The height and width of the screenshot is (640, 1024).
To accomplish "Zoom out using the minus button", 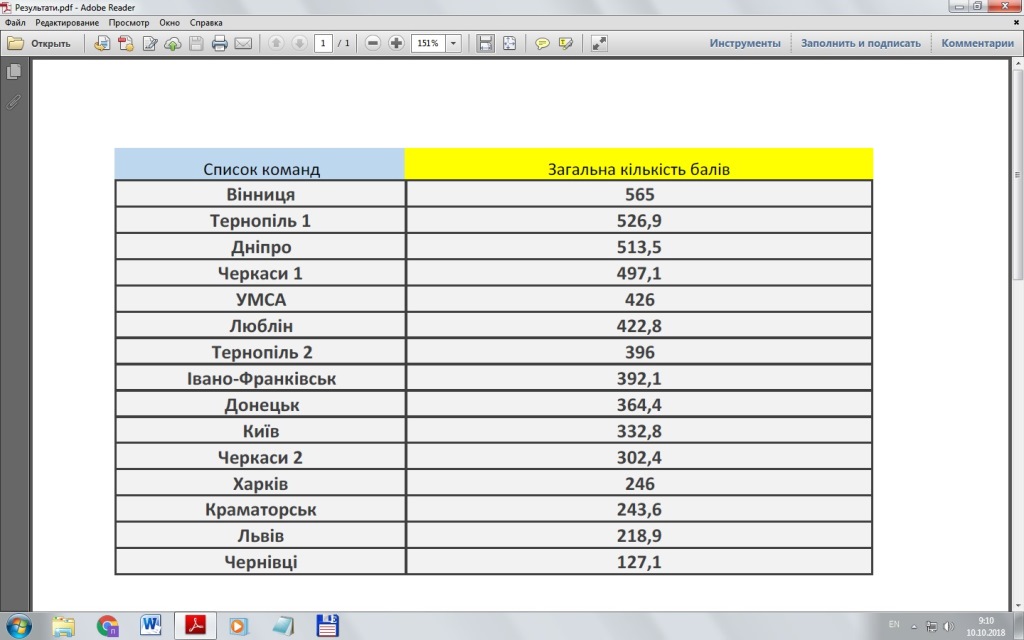I will (x=373, y=43).
